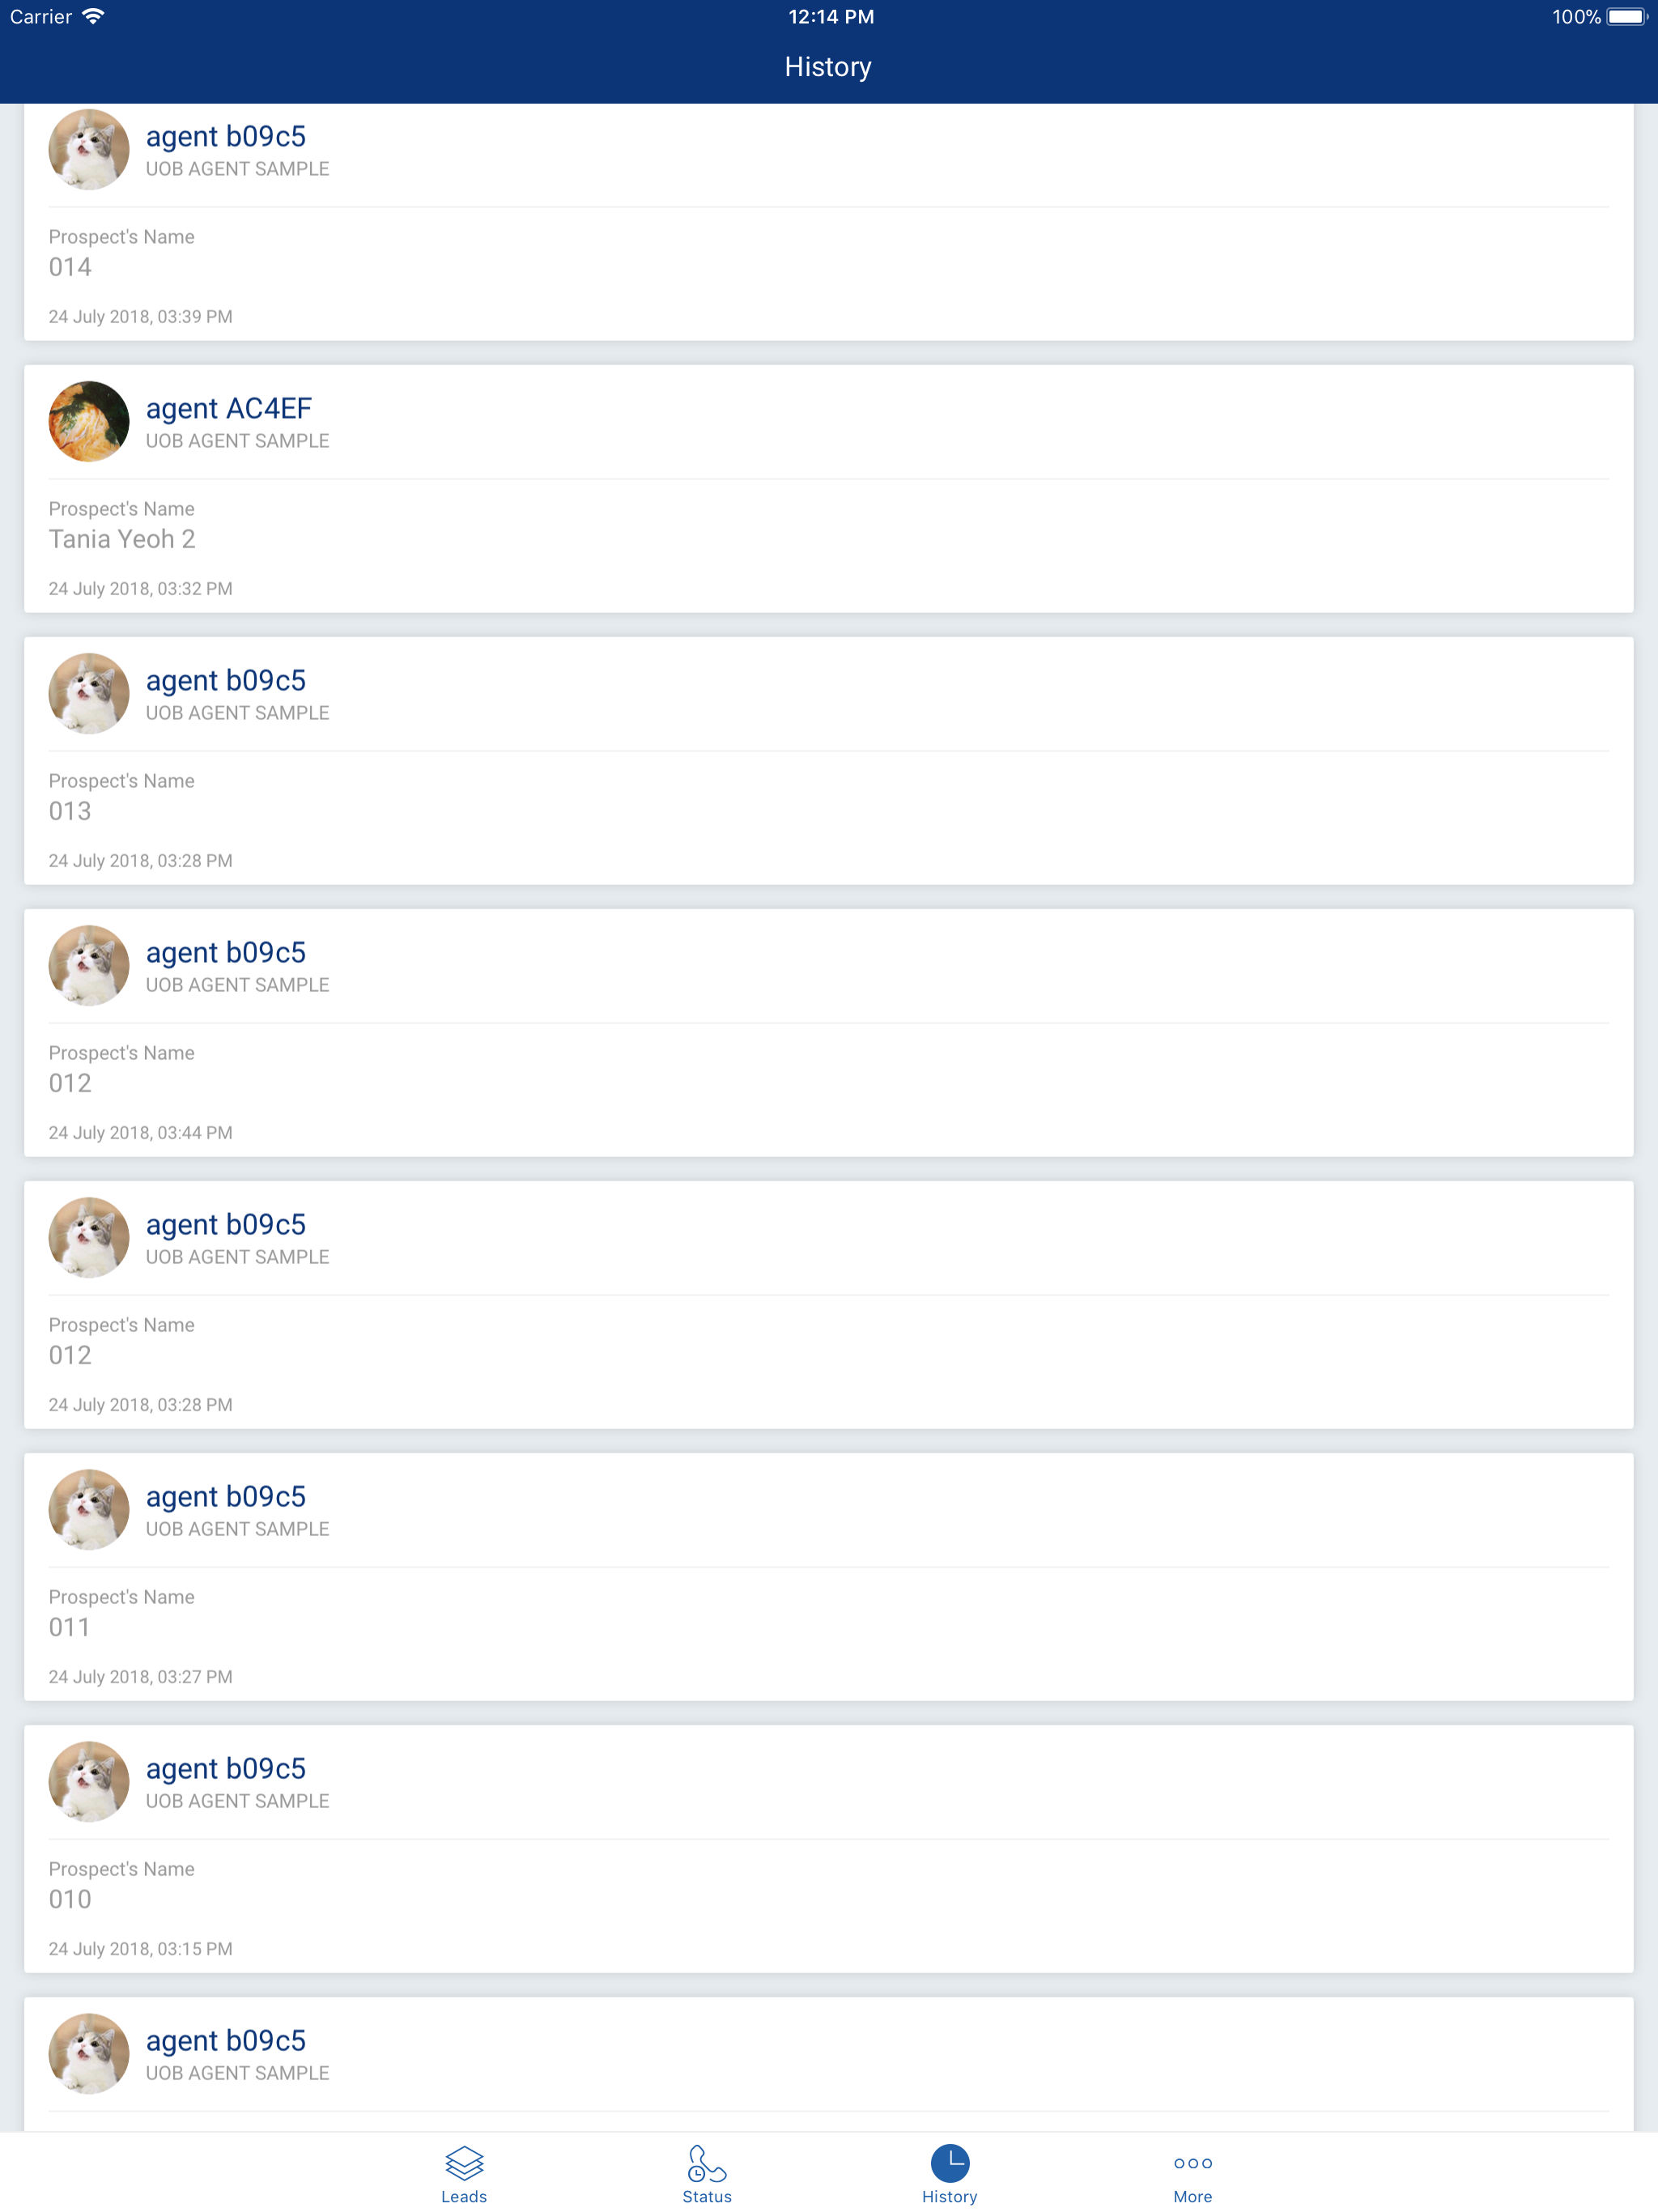
Task: Select prospect 014 history record
Action: [x=828, y=222]
